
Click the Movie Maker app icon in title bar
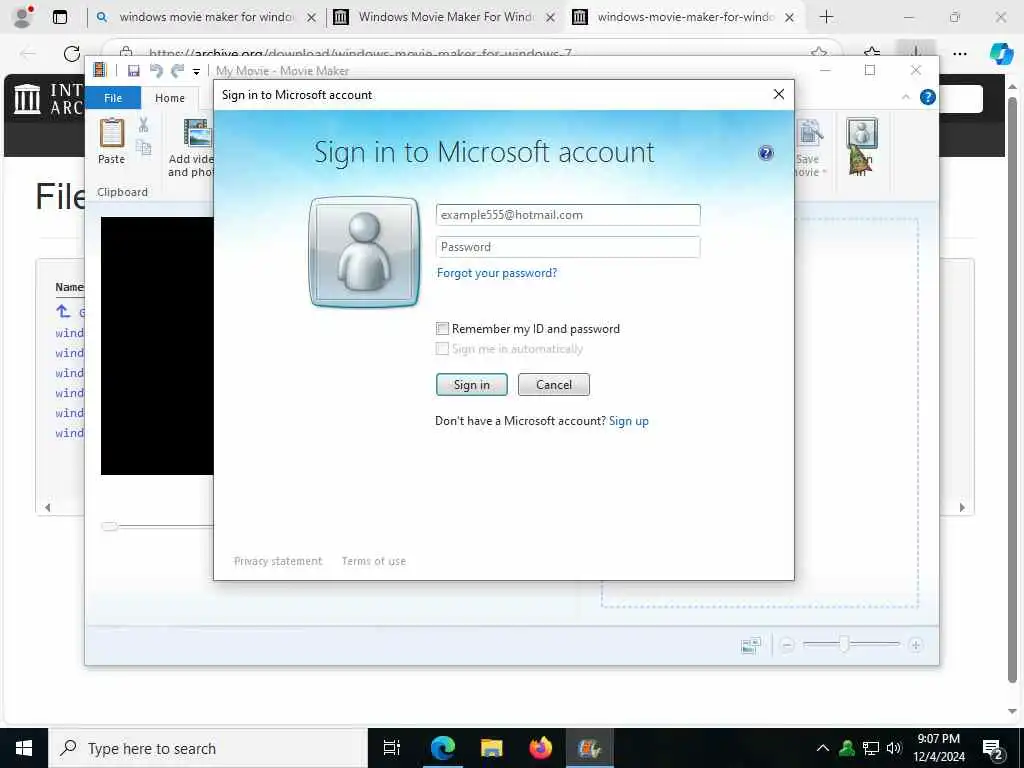pos(99,71)
